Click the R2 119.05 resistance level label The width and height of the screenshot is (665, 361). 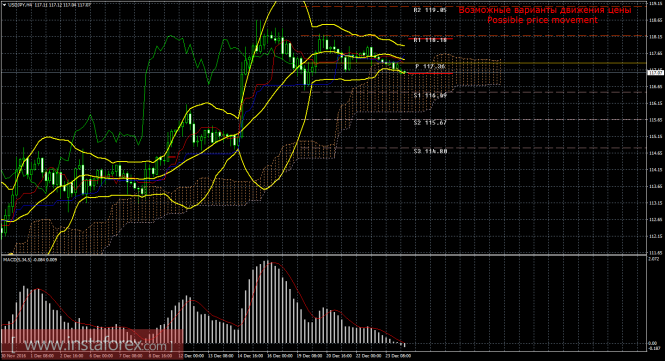(430, 10)
